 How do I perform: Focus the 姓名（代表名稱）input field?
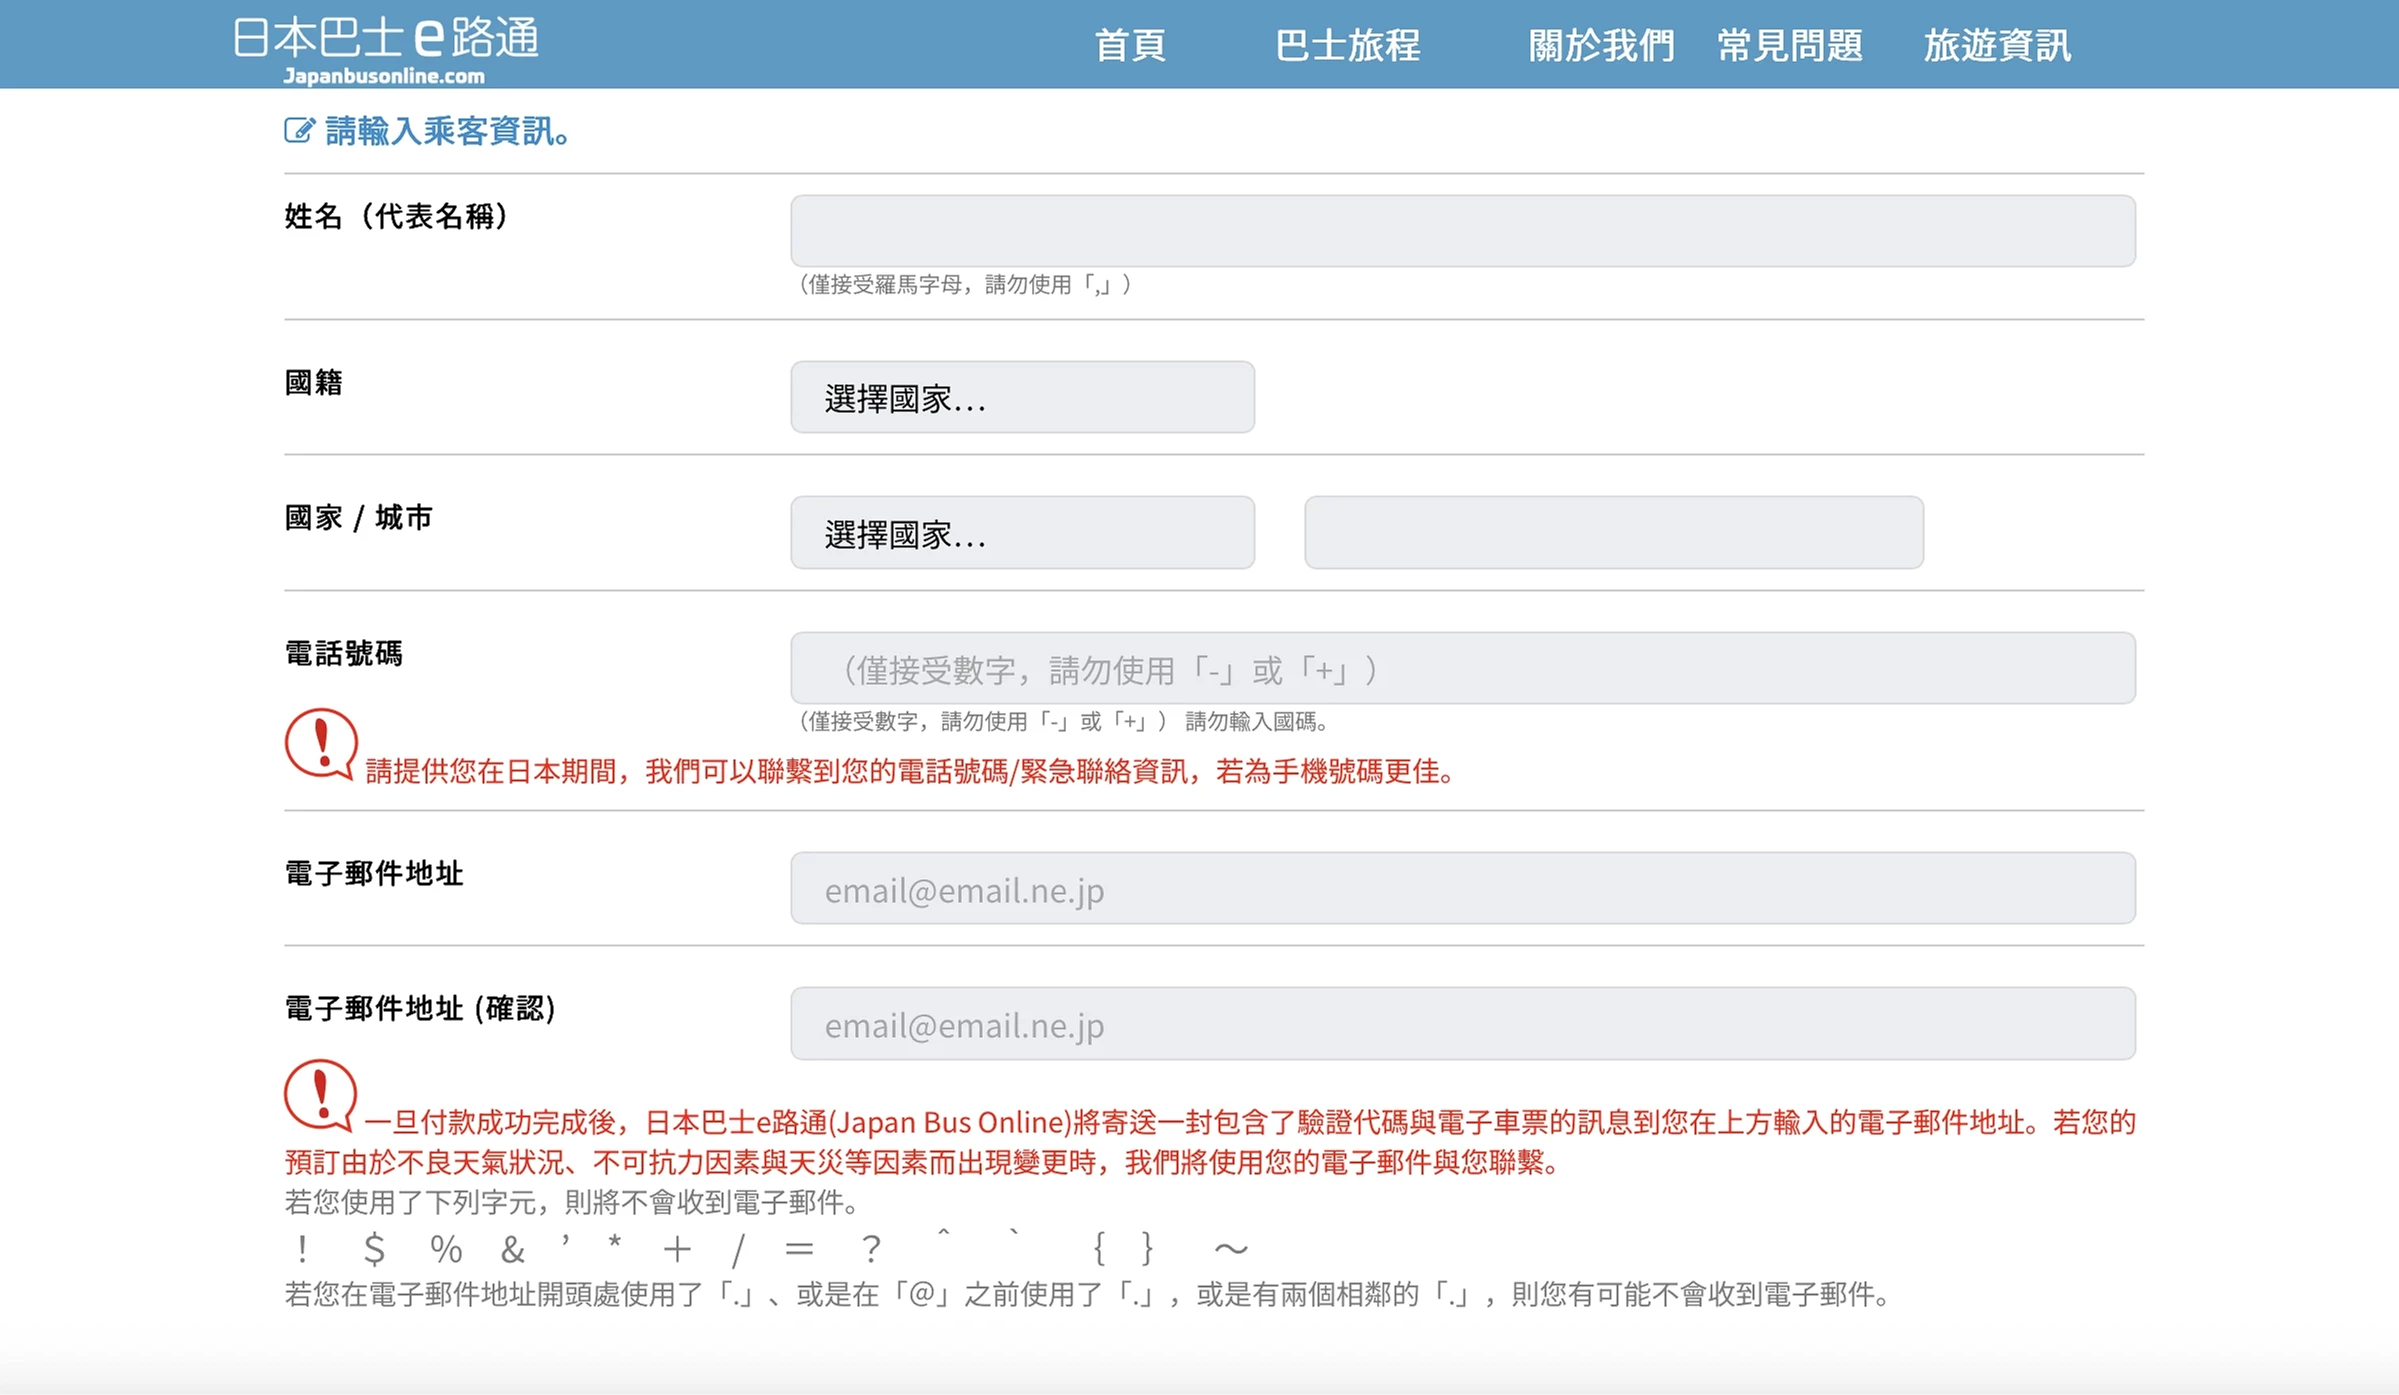[x=1463, y=231]
